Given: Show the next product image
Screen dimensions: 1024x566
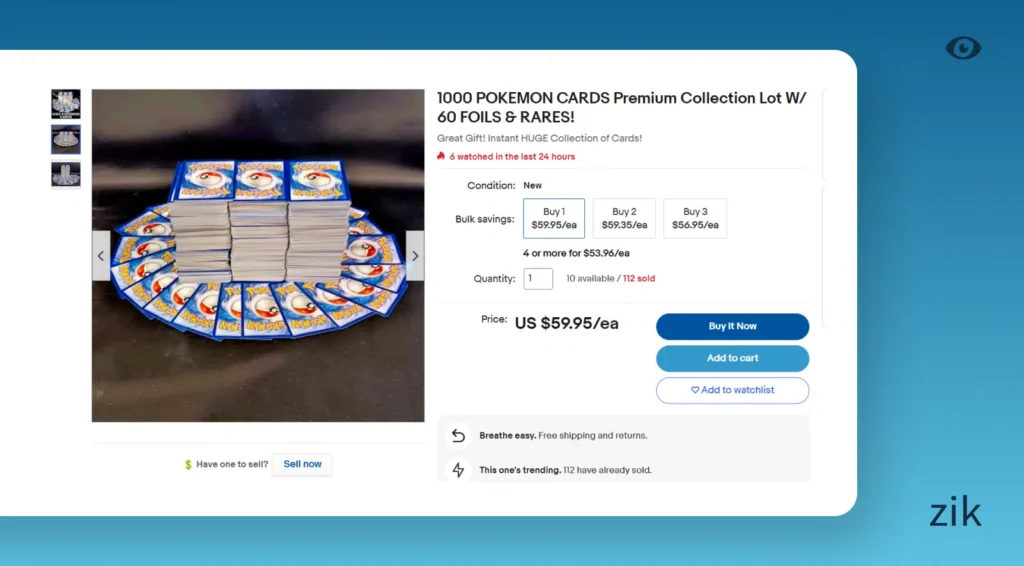Looking at the screenshot, I should tap(415, 256).
